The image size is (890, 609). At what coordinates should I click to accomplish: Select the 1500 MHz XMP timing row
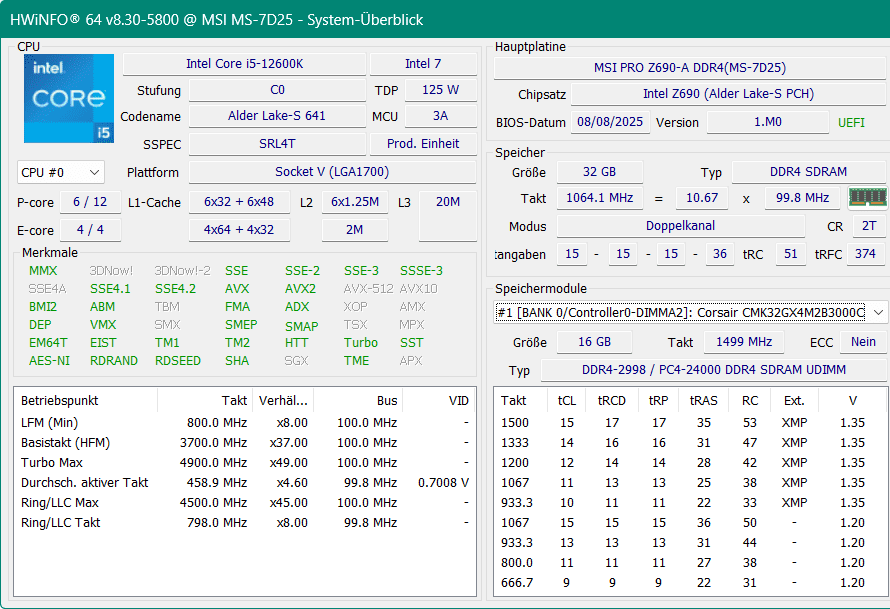[x=688, y=423]
